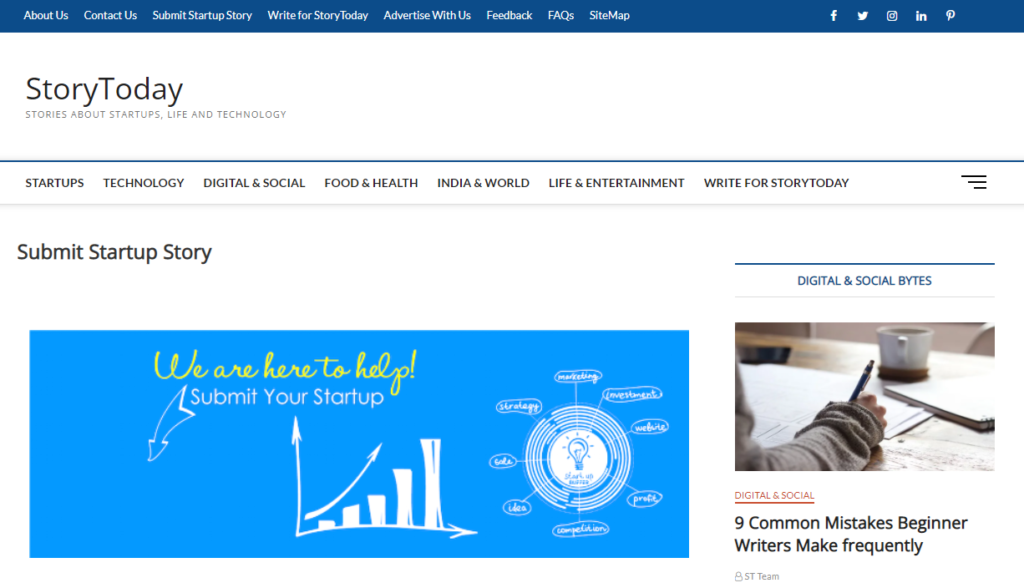
Task: Open the Facebook social icon
Action: pyautogui.click(x=833, y=16)
